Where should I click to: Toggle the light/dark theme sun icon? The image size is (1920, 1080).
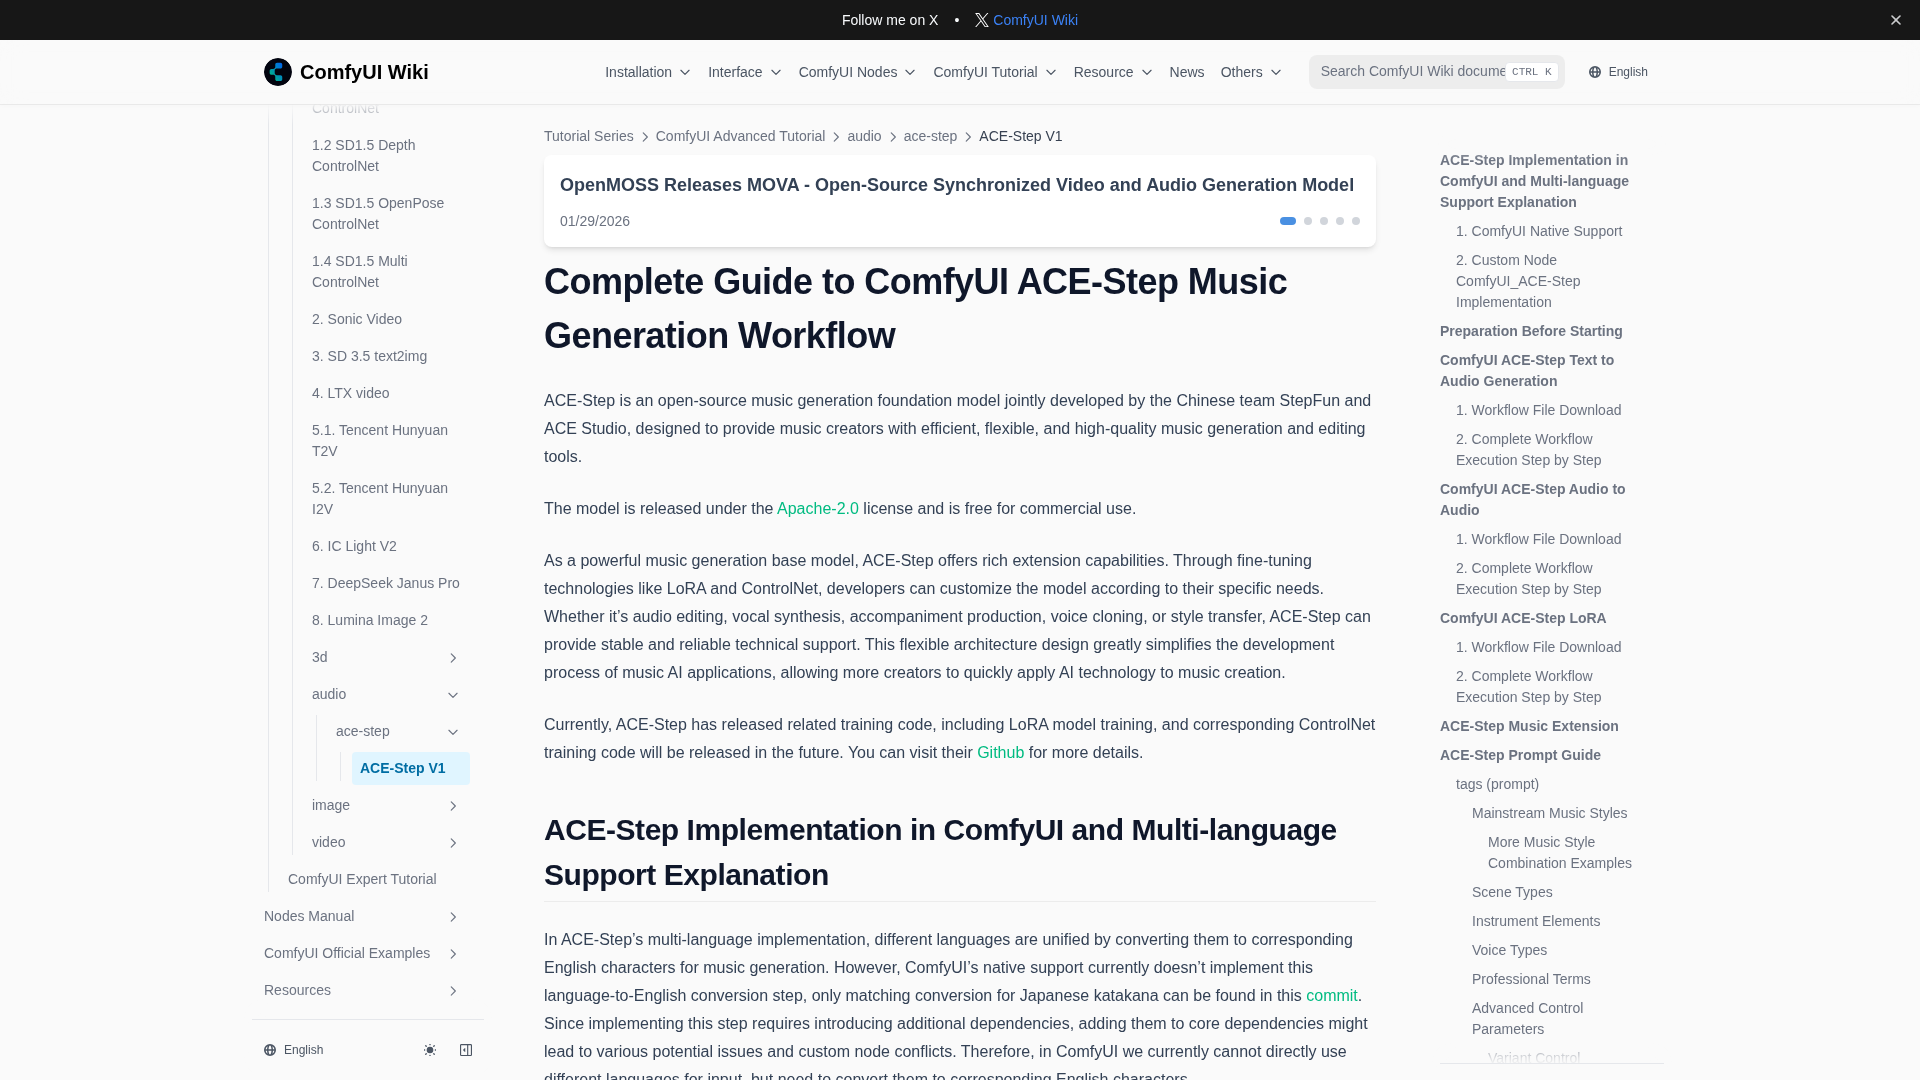(x=430, y=1050)
